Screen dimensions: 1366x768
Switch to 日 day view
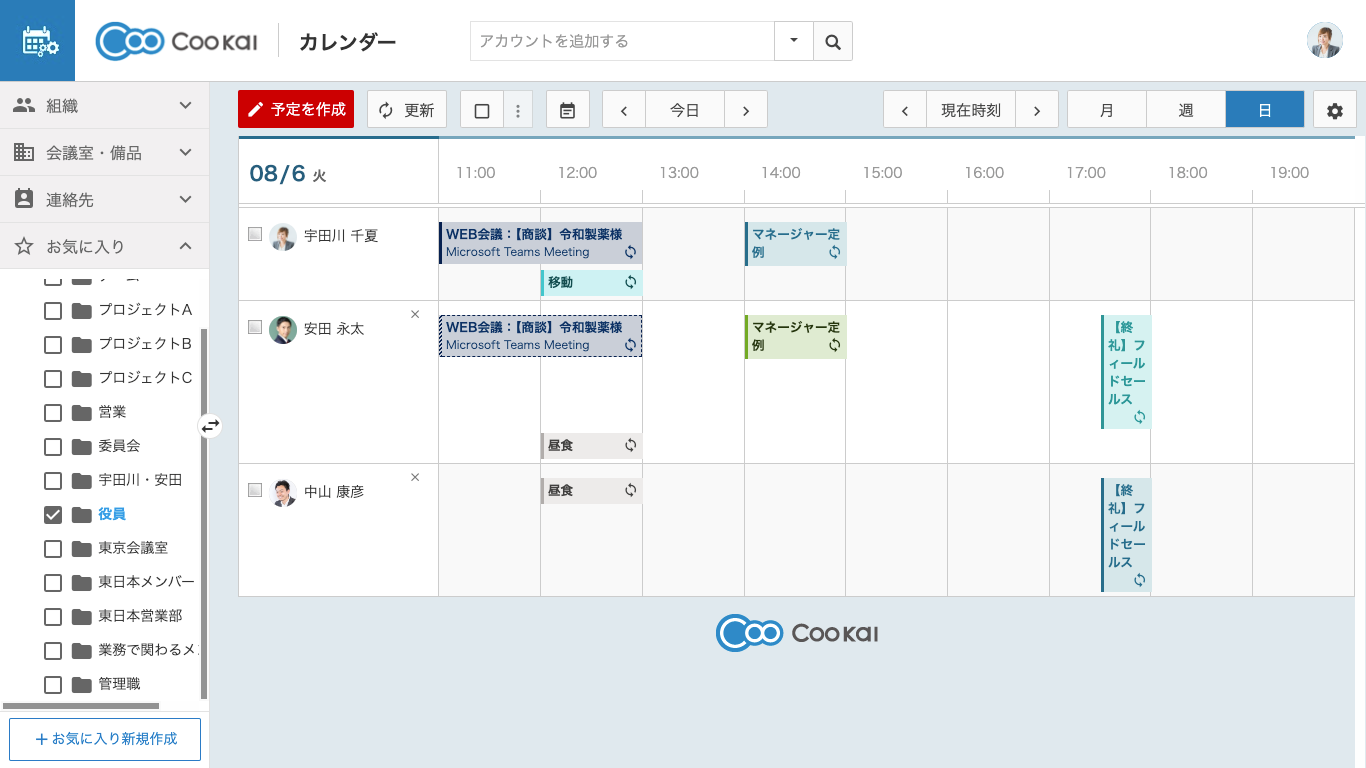[1265, 110]
